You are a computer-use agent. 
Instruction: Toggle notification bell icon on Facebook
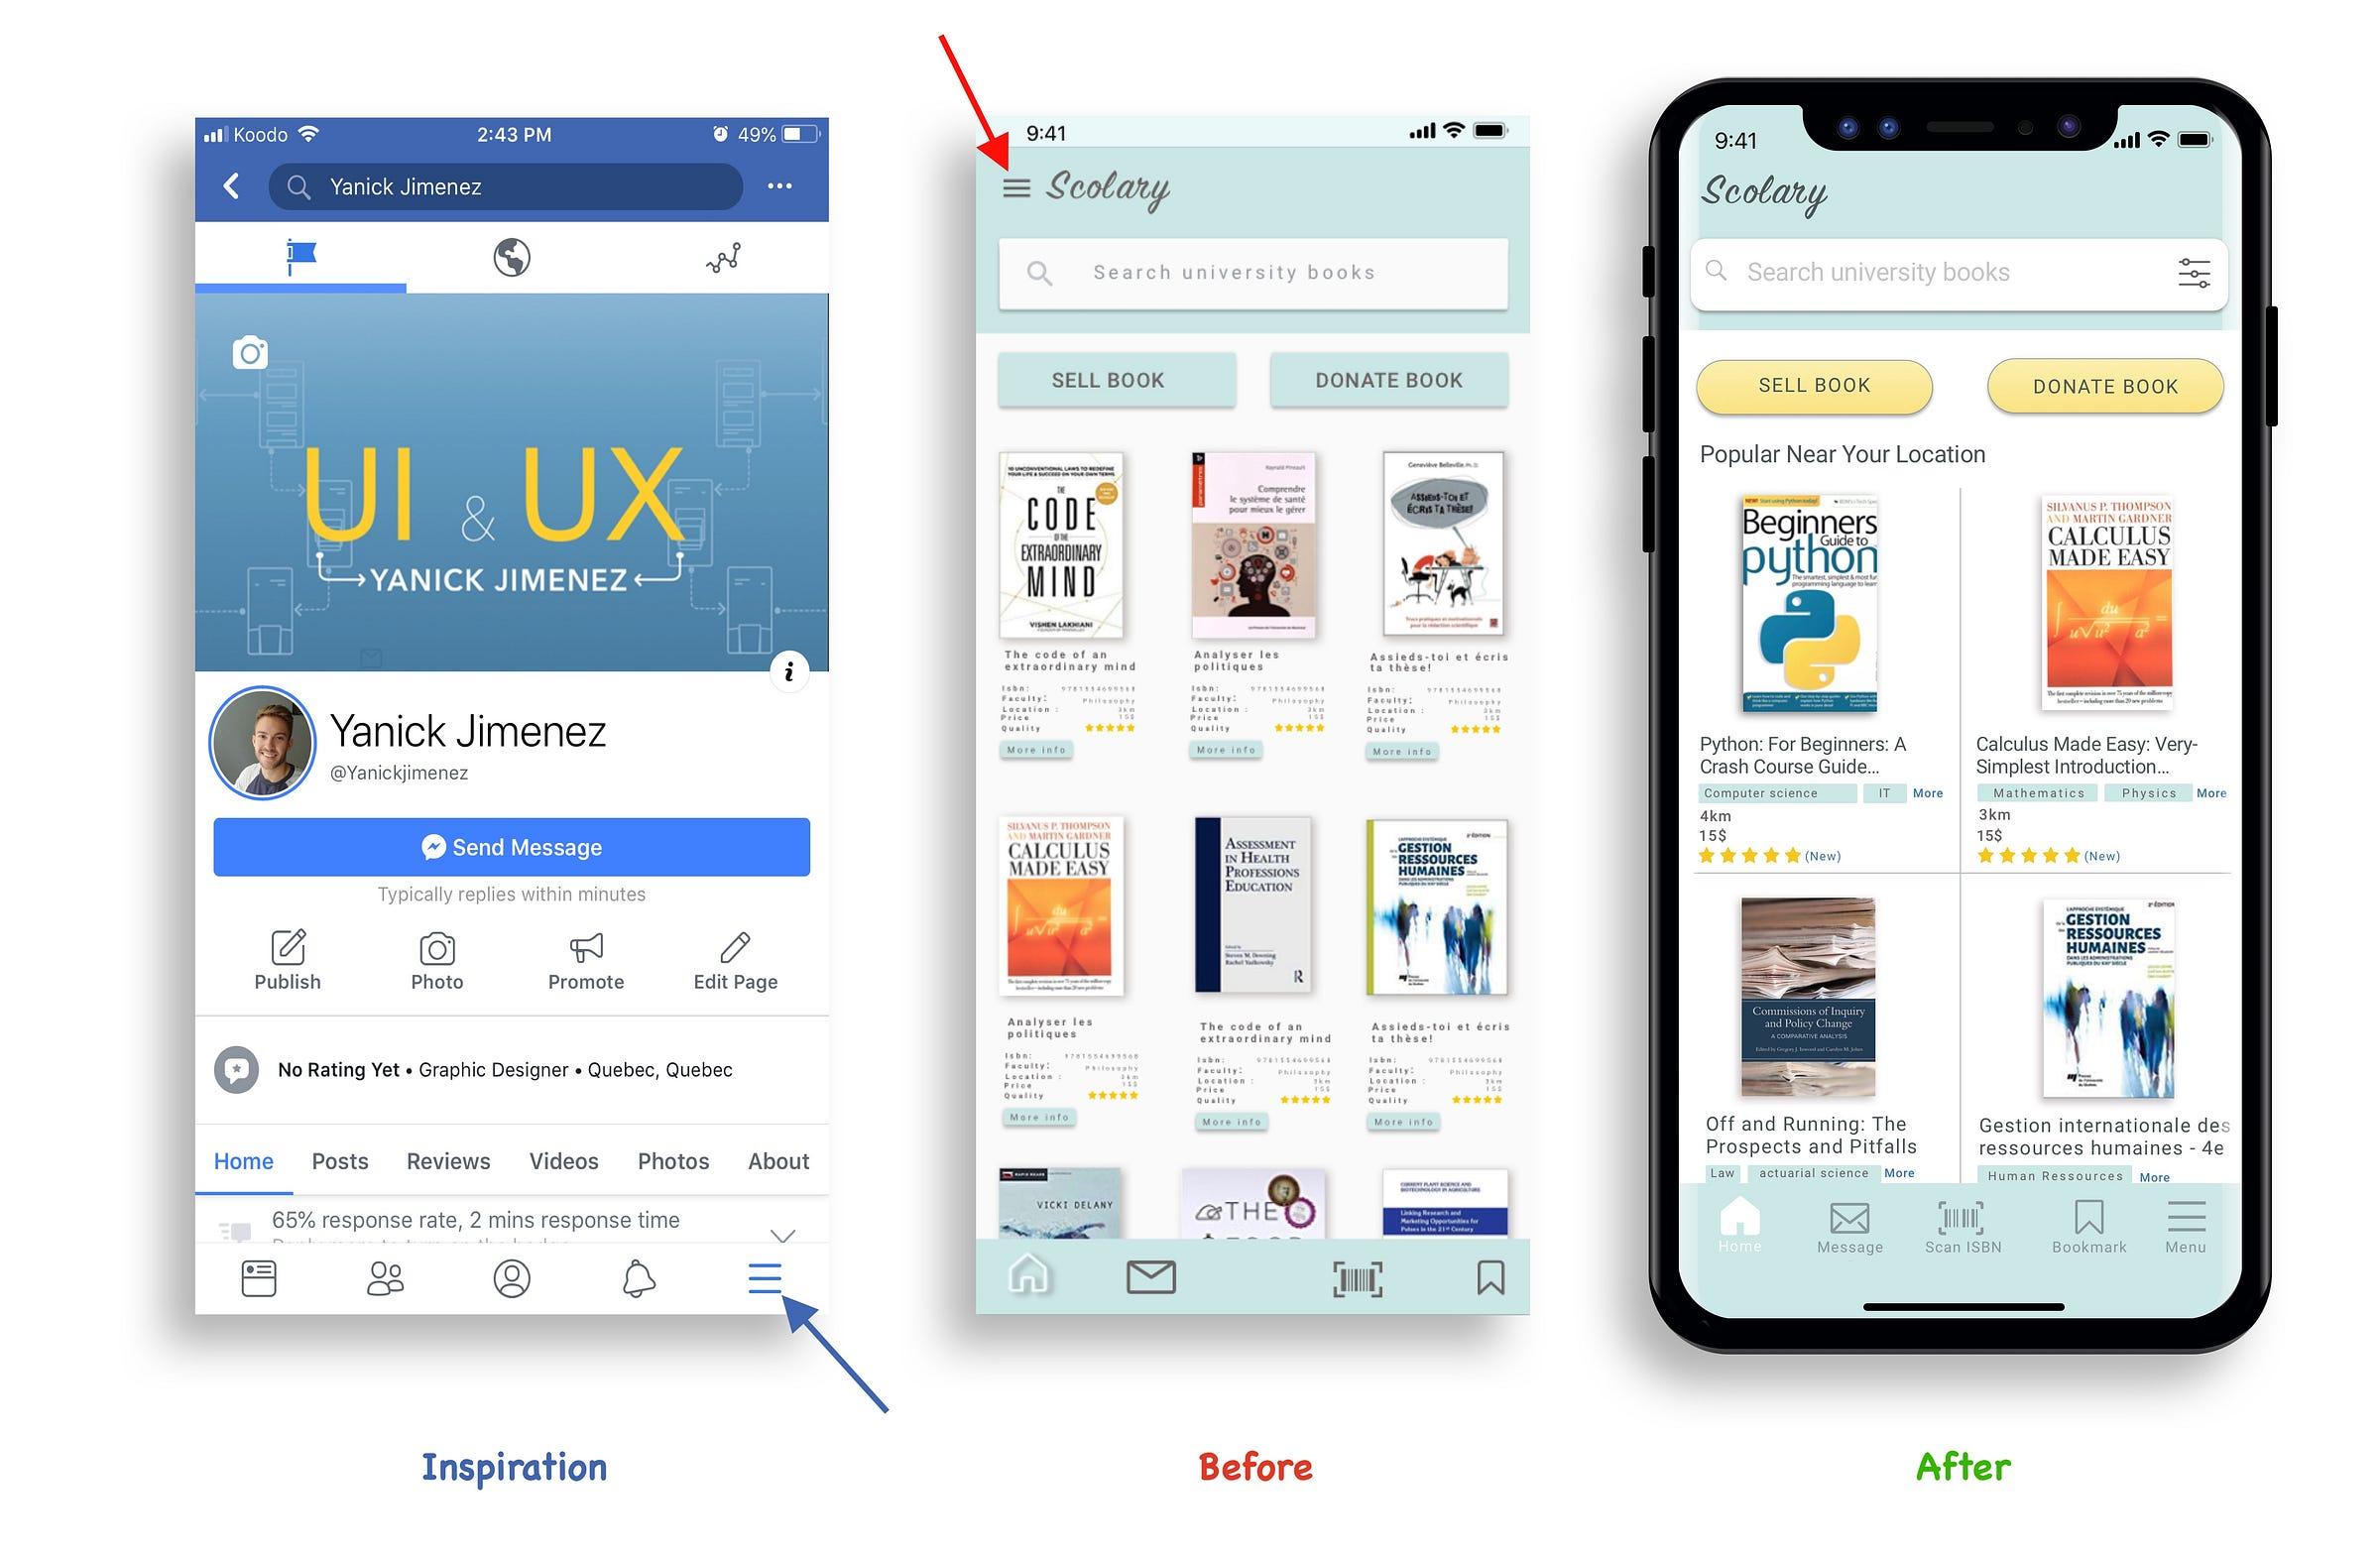634,1277
